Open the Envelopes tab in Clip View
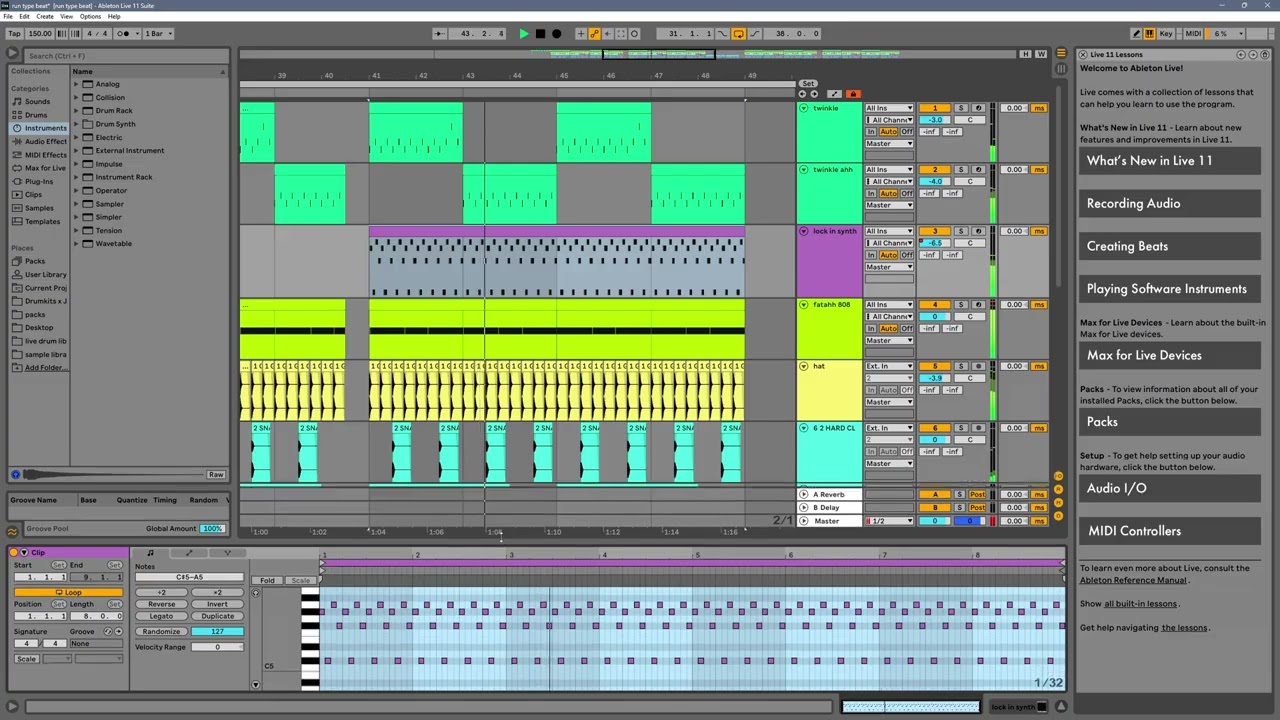This screenshot has width=1280, height=720. [x=188, y=553]
